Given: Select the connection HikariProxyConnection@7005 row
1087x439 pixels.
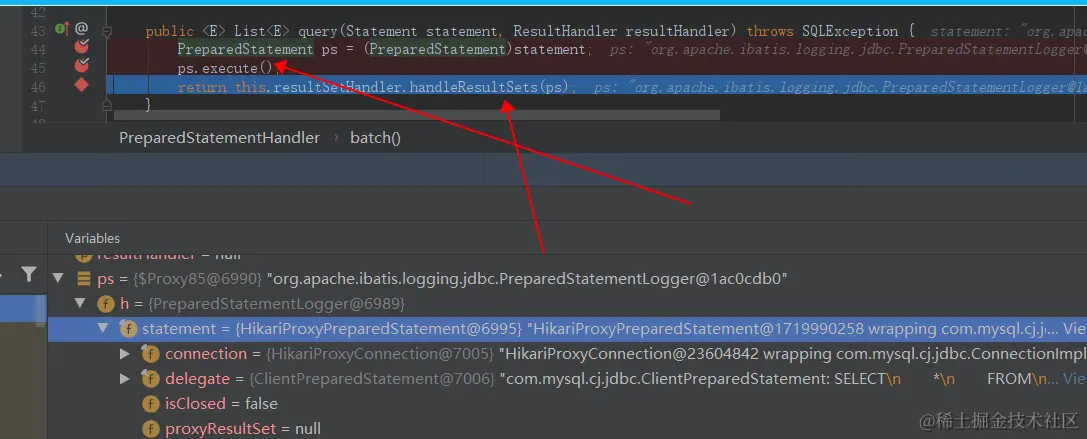Looking at the screenshot, I should 567,354.
